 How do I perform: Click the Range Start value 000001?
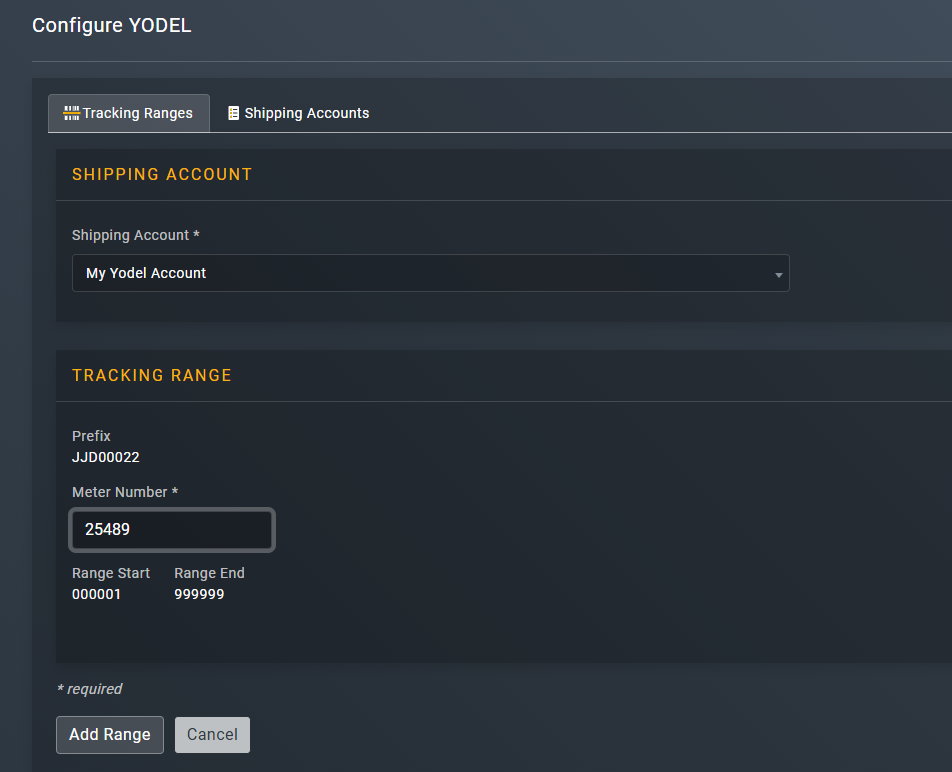pos(97,594)
